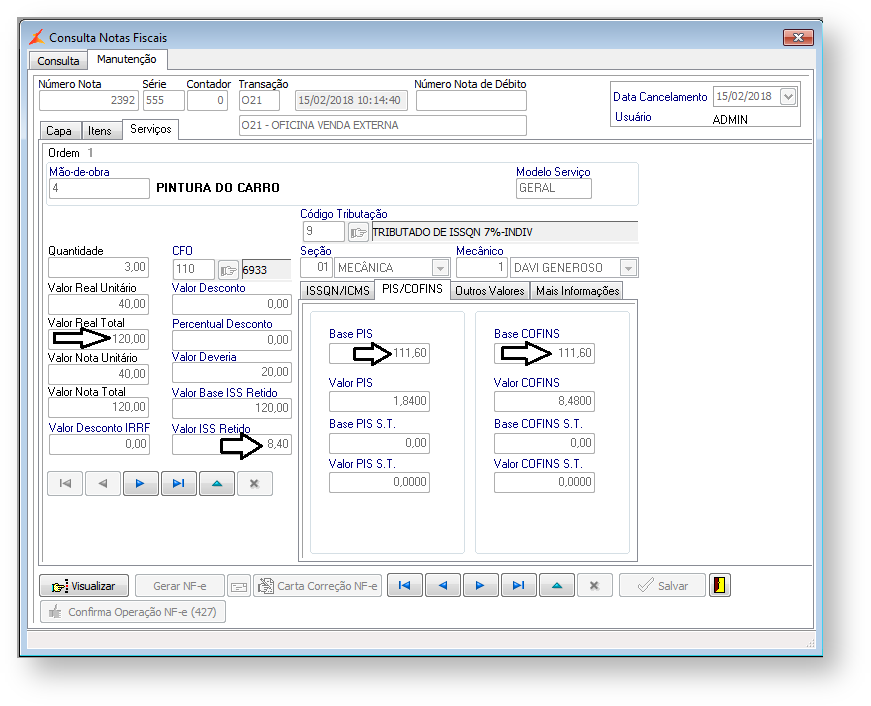The width and height of the screenshot is (871, 706).
Task: Click the Número Nota de Débito field
Action: tap(470, 100)
